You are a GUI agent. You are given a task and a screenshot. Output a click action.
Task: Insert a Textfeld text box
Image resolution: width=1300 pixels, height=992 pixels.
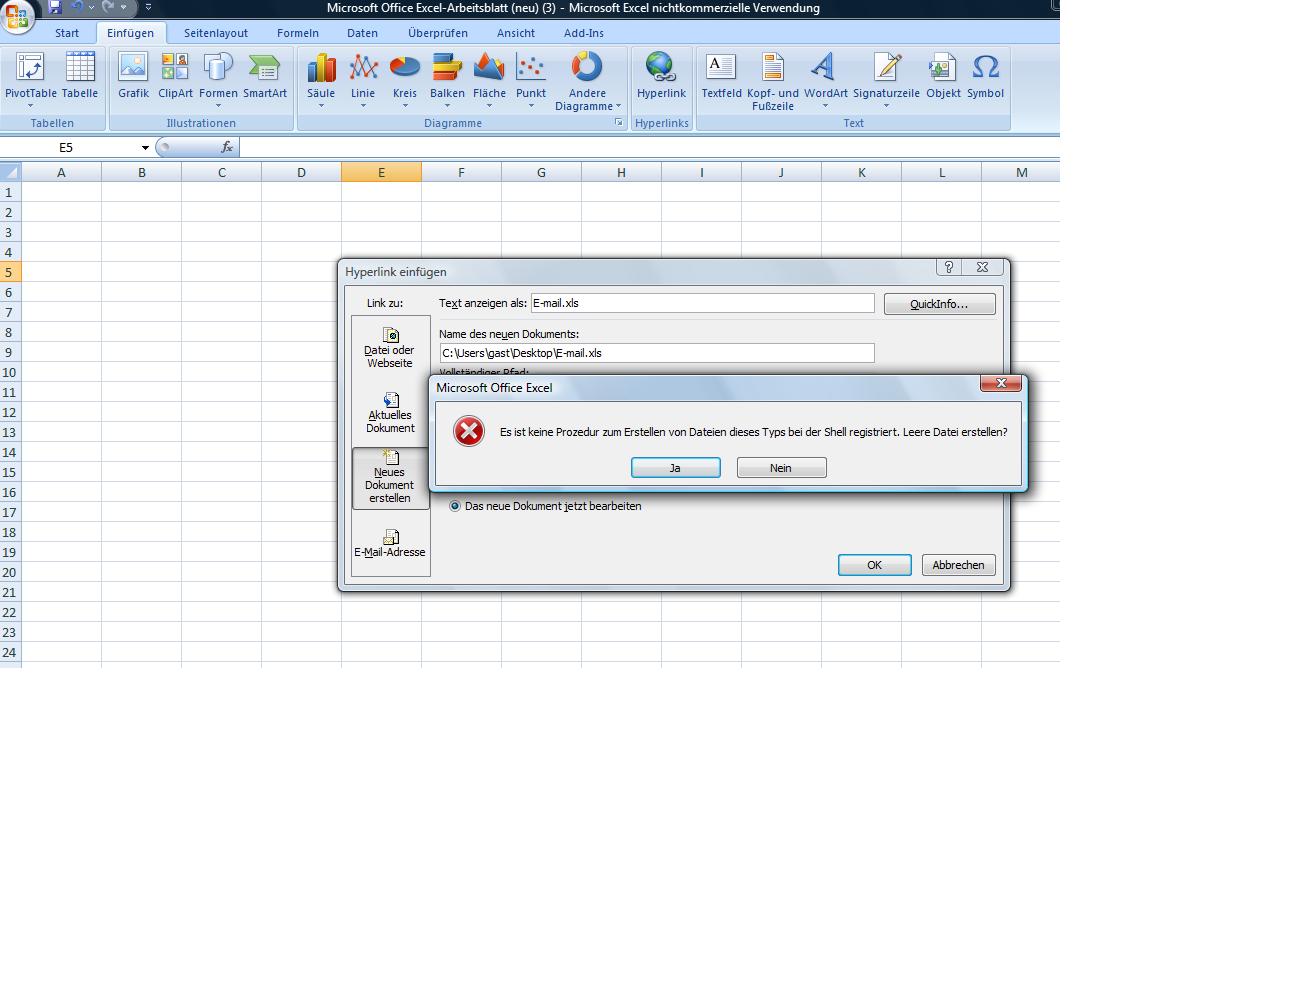point(721,78)
